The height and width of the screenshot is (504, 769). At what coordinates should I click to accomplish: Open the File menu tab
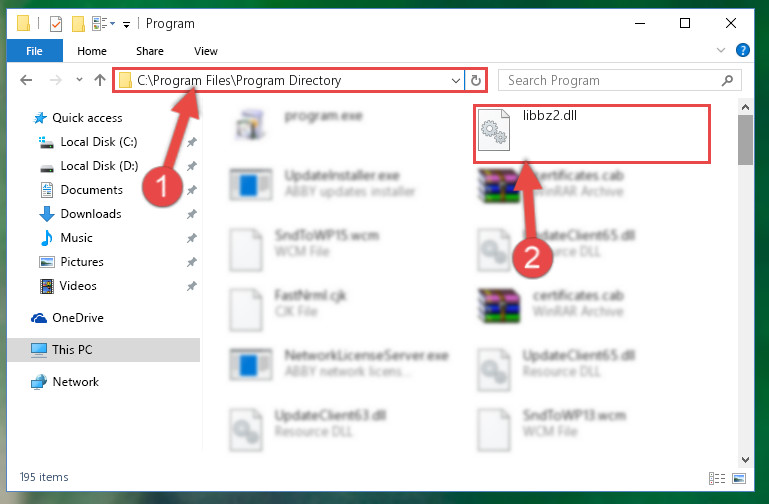coord(34,51)
